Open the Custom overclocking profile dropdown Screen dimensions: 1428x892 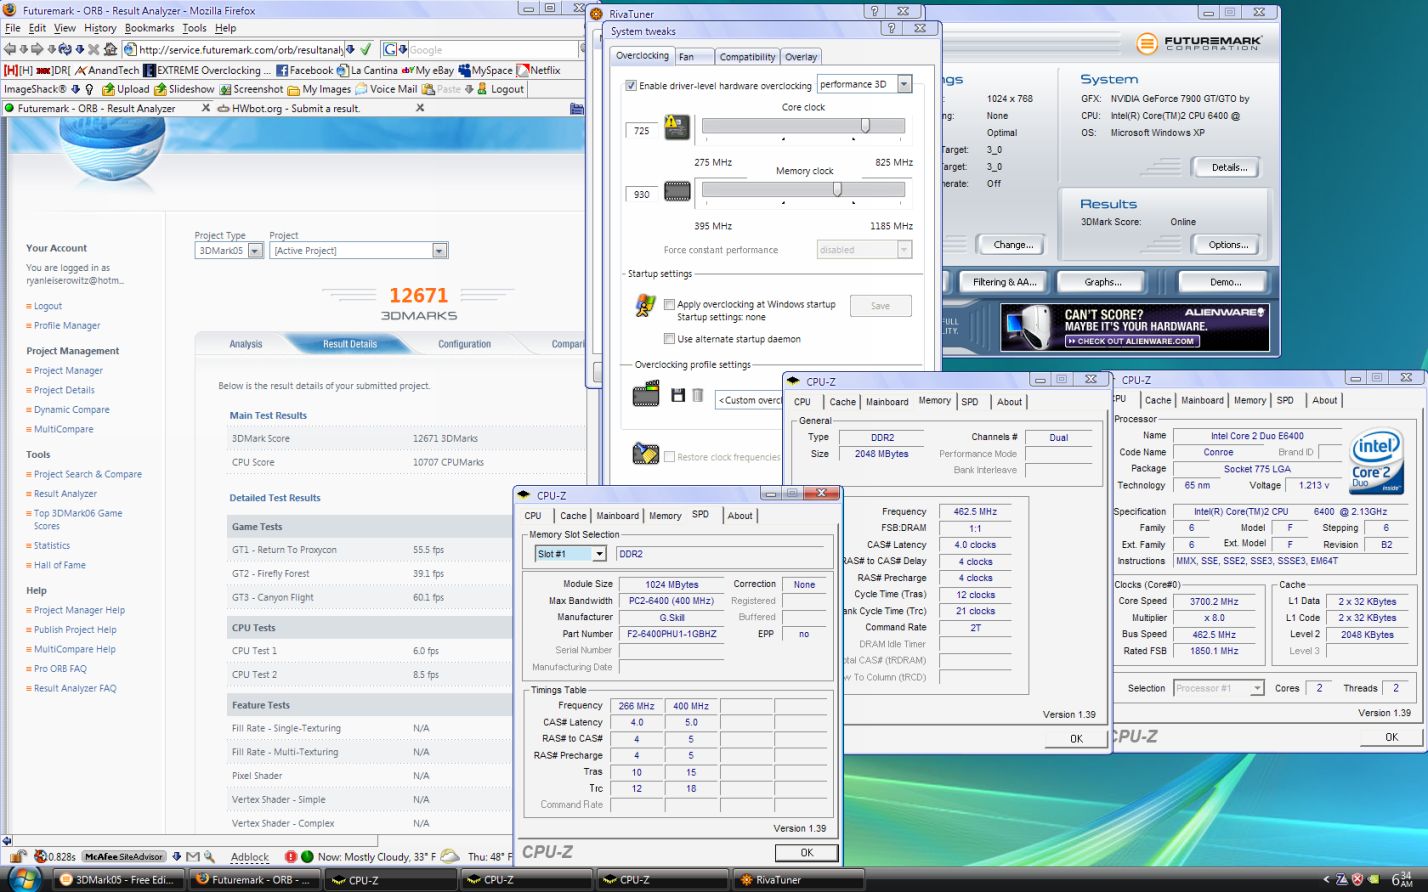click(x=748, y=400)
